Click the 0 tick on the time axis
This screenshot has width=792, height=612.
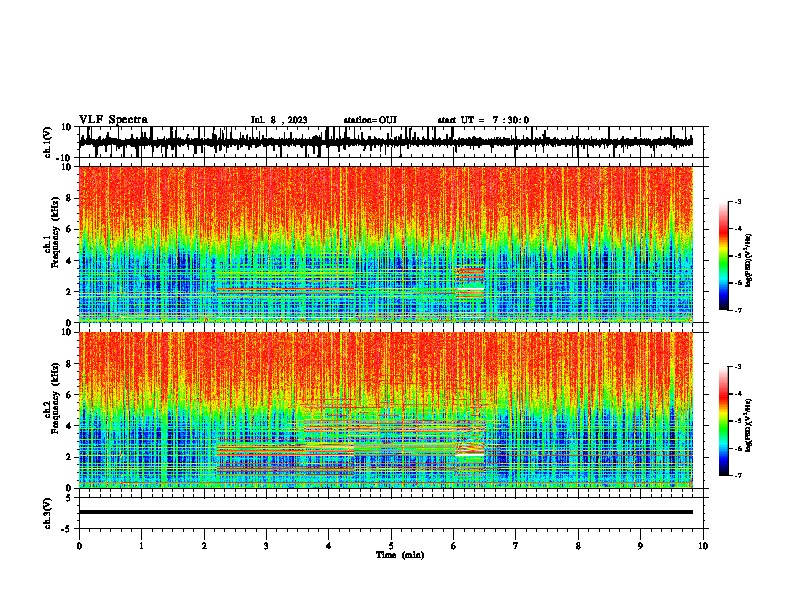tap(79, 546)
